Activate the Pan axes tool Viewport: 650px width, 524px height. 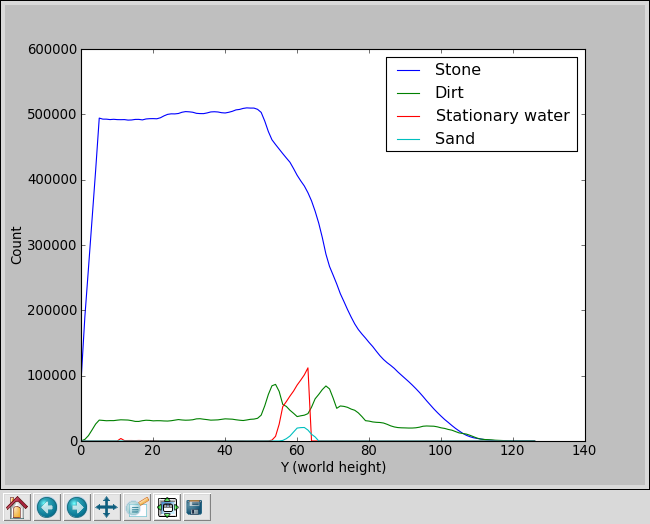(107, 507)
